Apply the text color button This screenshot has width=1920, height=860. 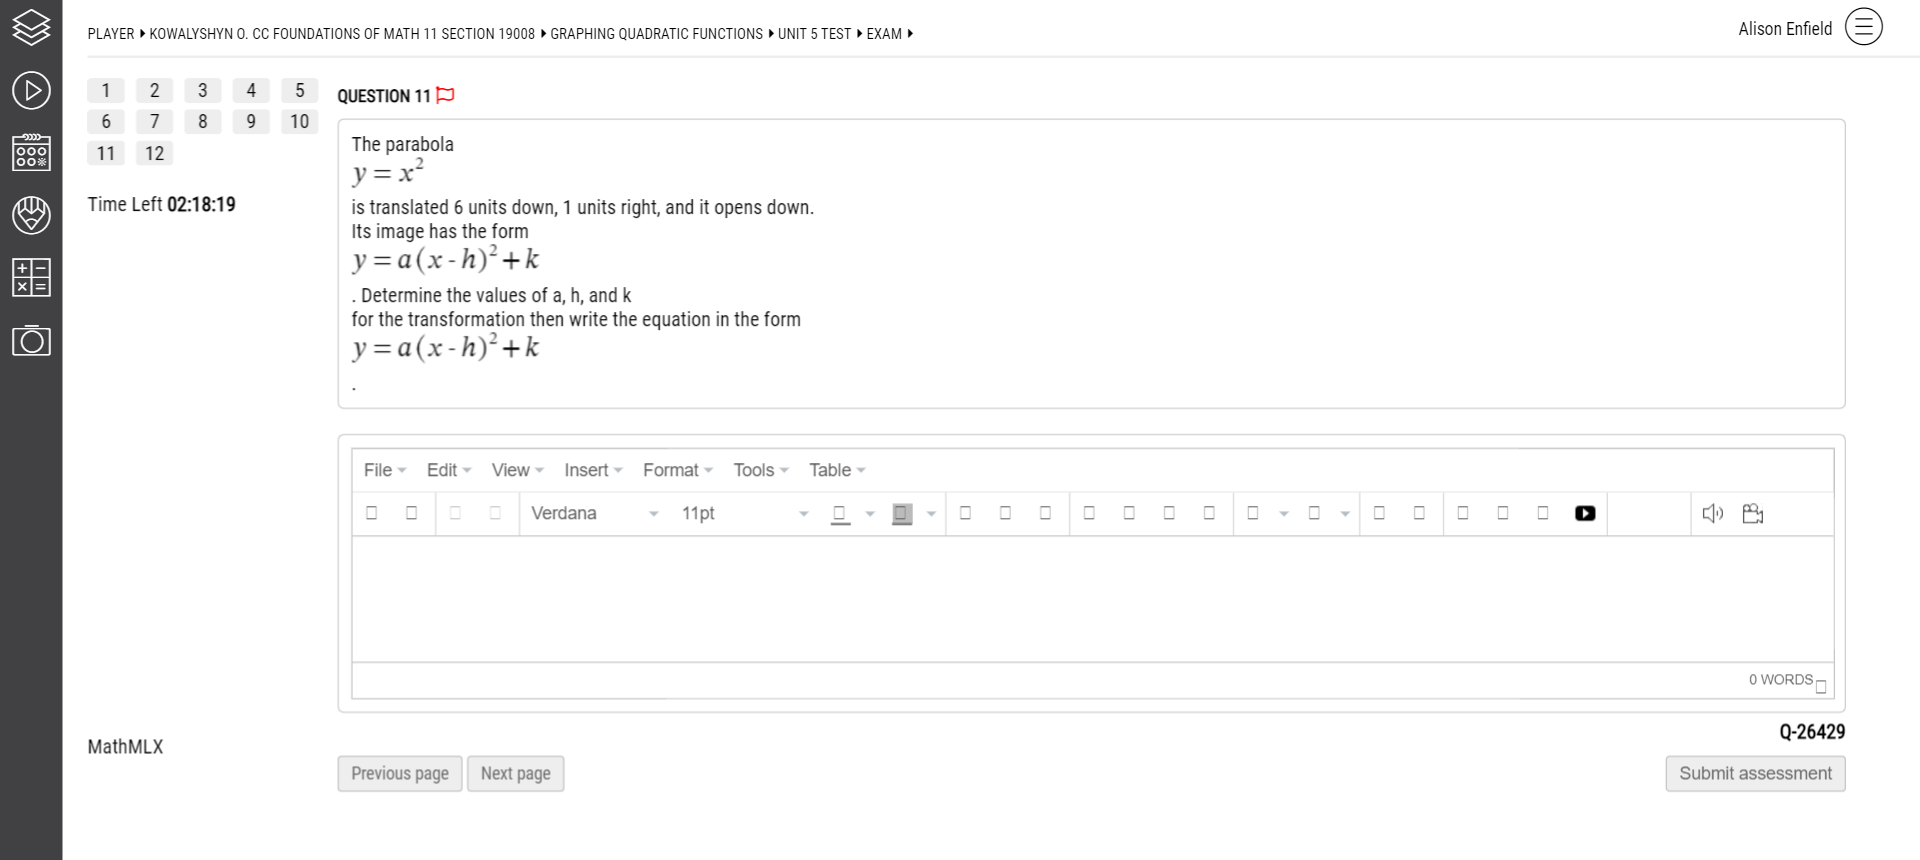tap(840, 513)
